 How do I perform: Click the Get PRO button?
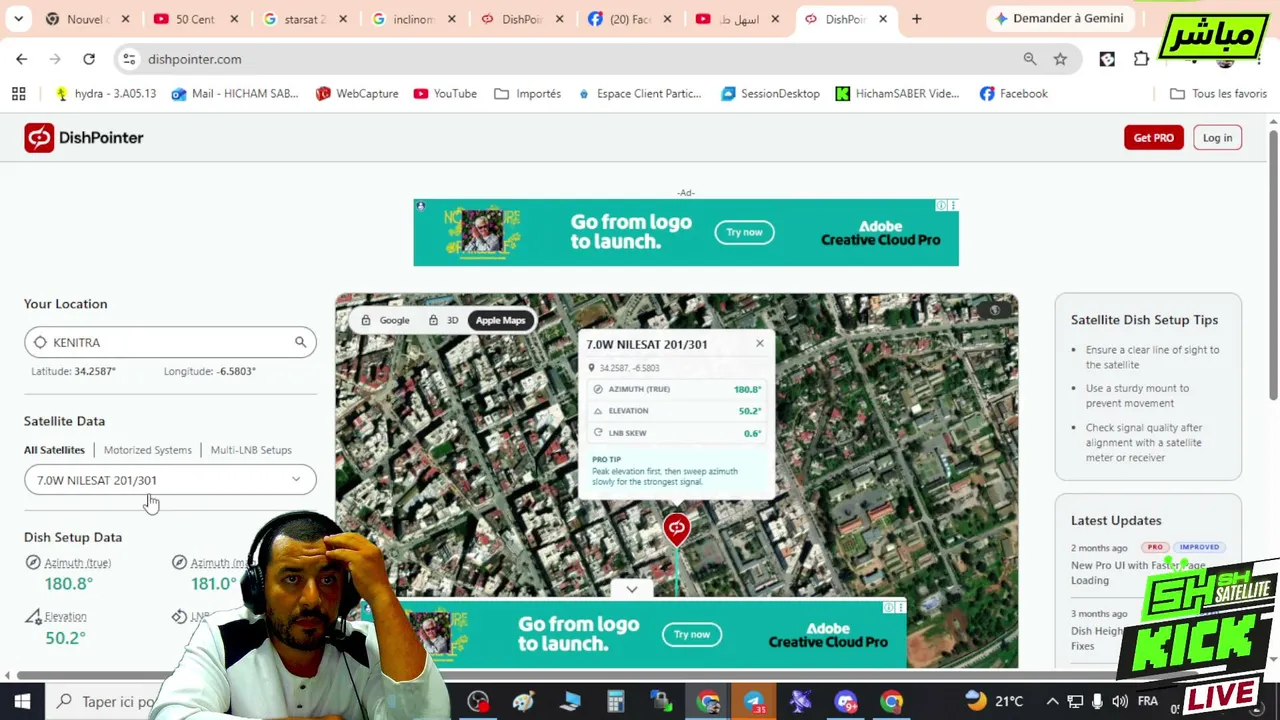(x=1153, y=138)
